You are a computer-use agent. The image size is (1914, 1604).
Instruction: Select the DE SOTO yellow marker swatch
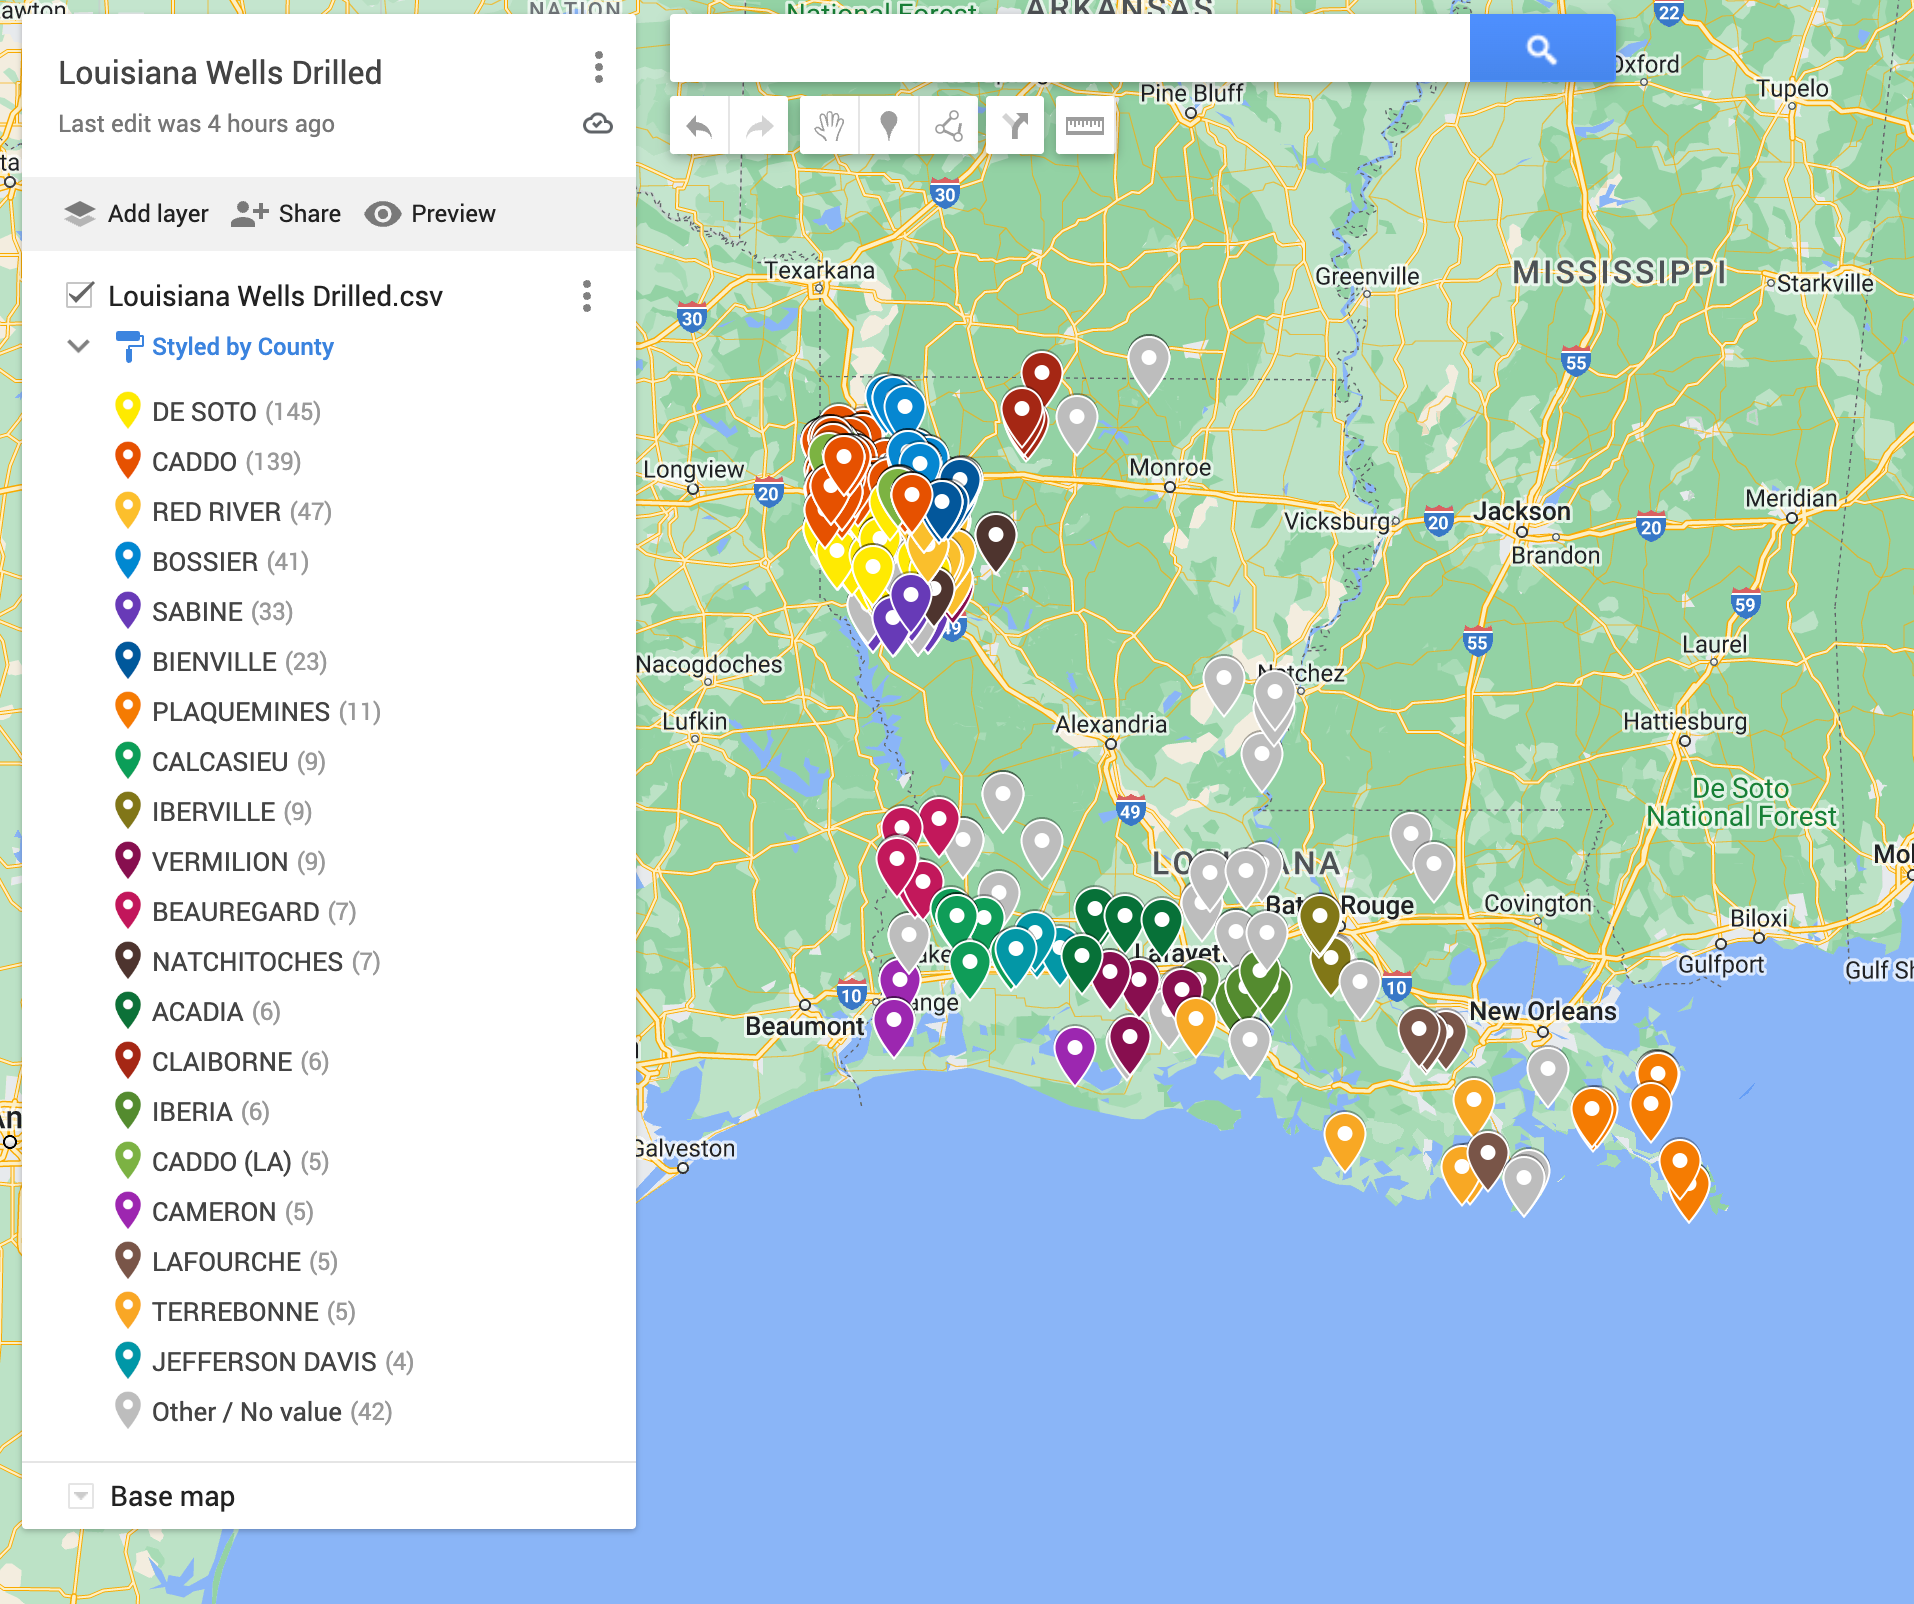pyautogui.click(x=128, y=410)
